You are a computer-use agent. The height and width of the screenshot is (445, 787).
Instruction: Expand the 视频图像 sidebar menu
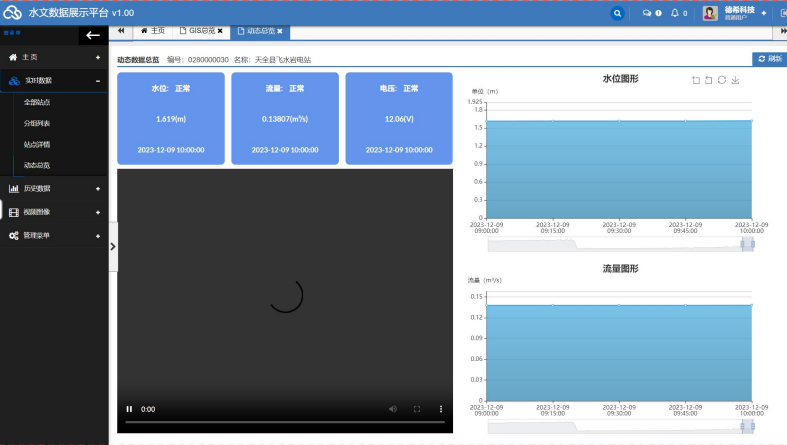pyautogui.click(x=54, y=212)
